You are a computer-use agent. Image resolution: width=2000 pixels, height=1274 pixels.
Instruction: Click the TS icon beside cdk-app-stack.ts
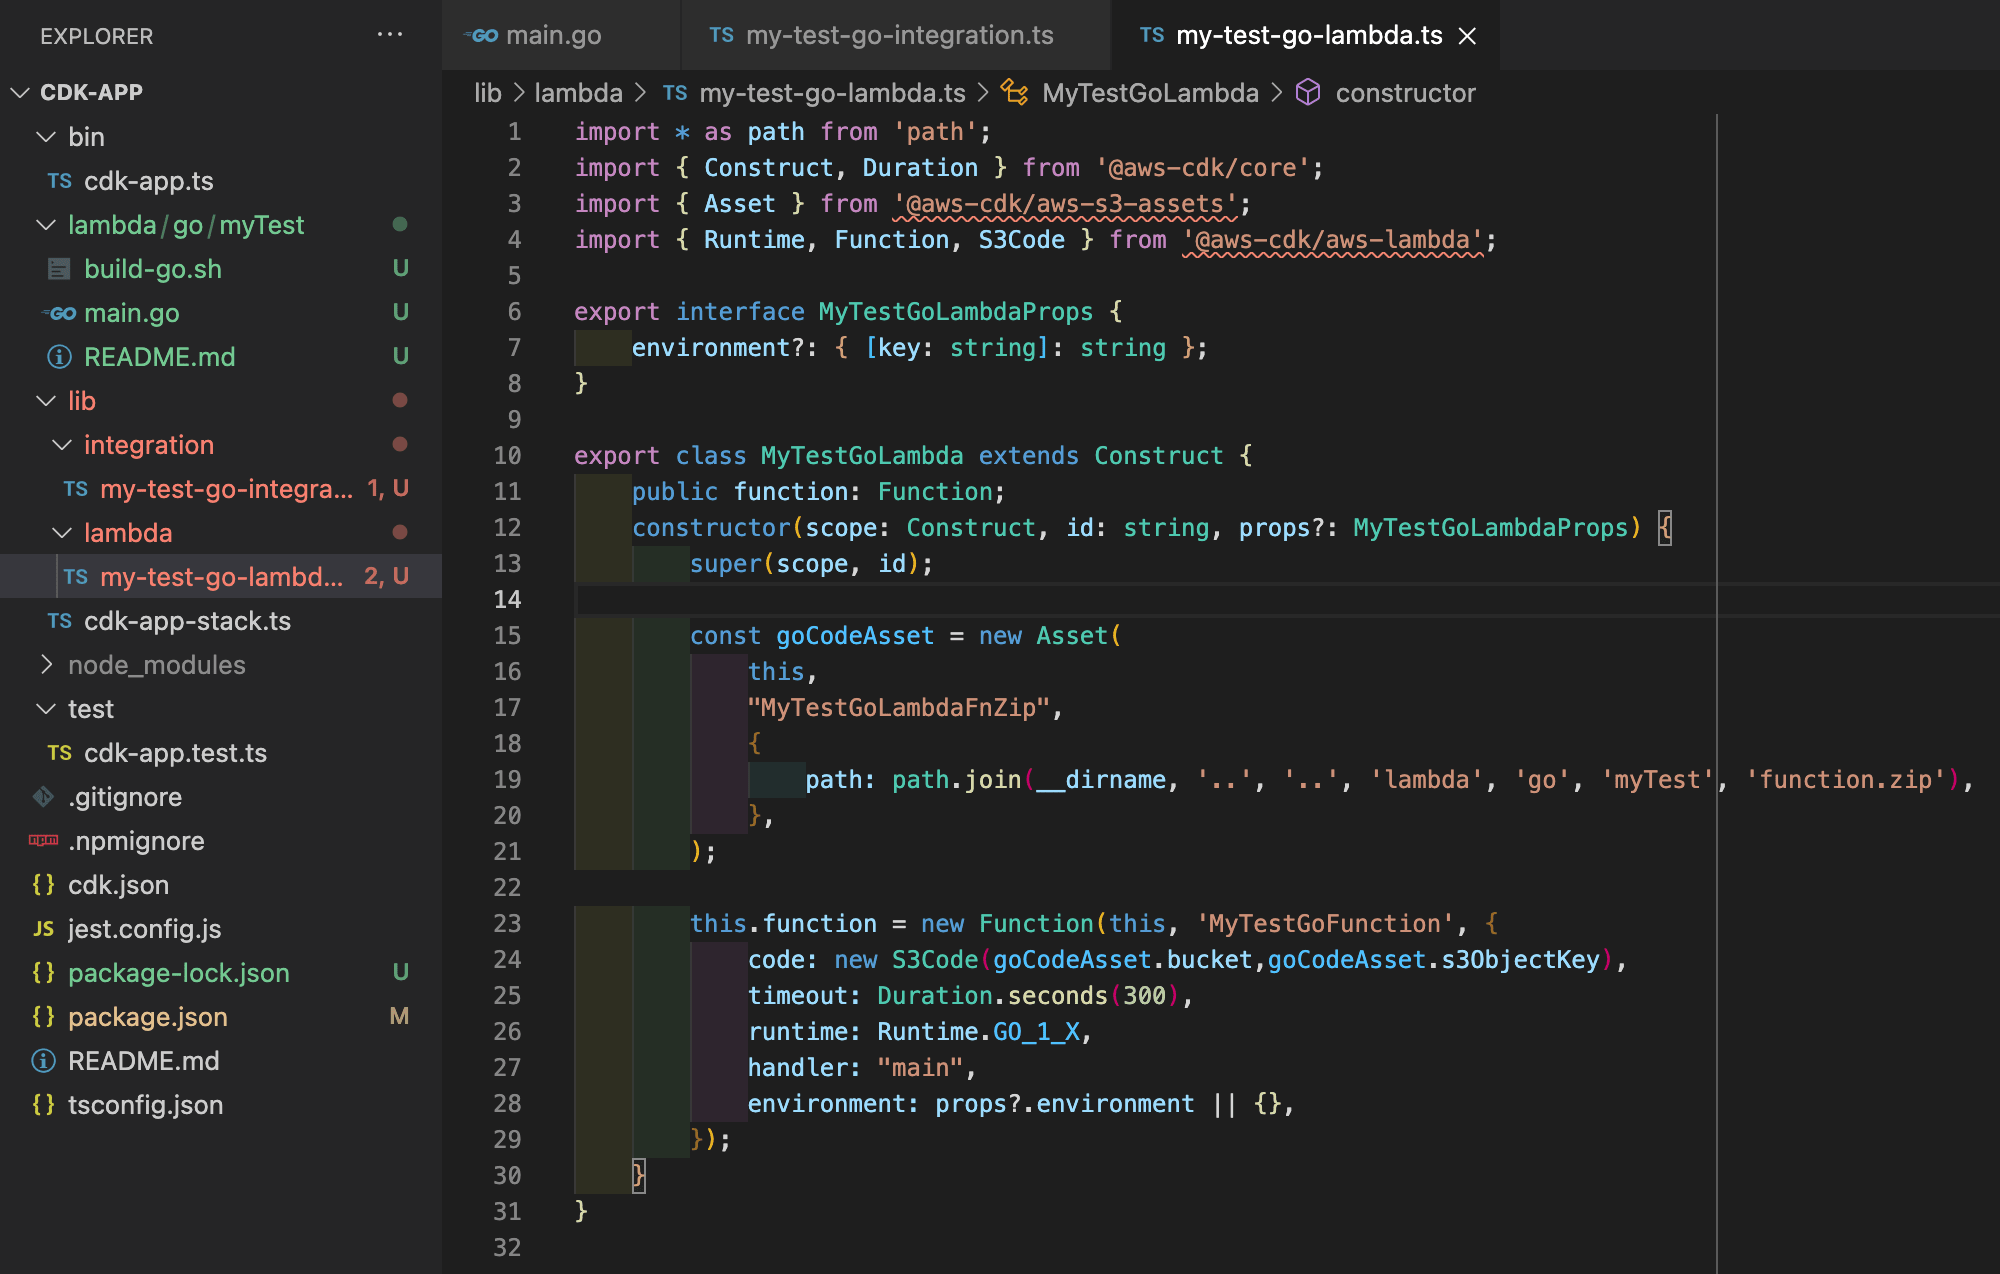tap(59, 621)
